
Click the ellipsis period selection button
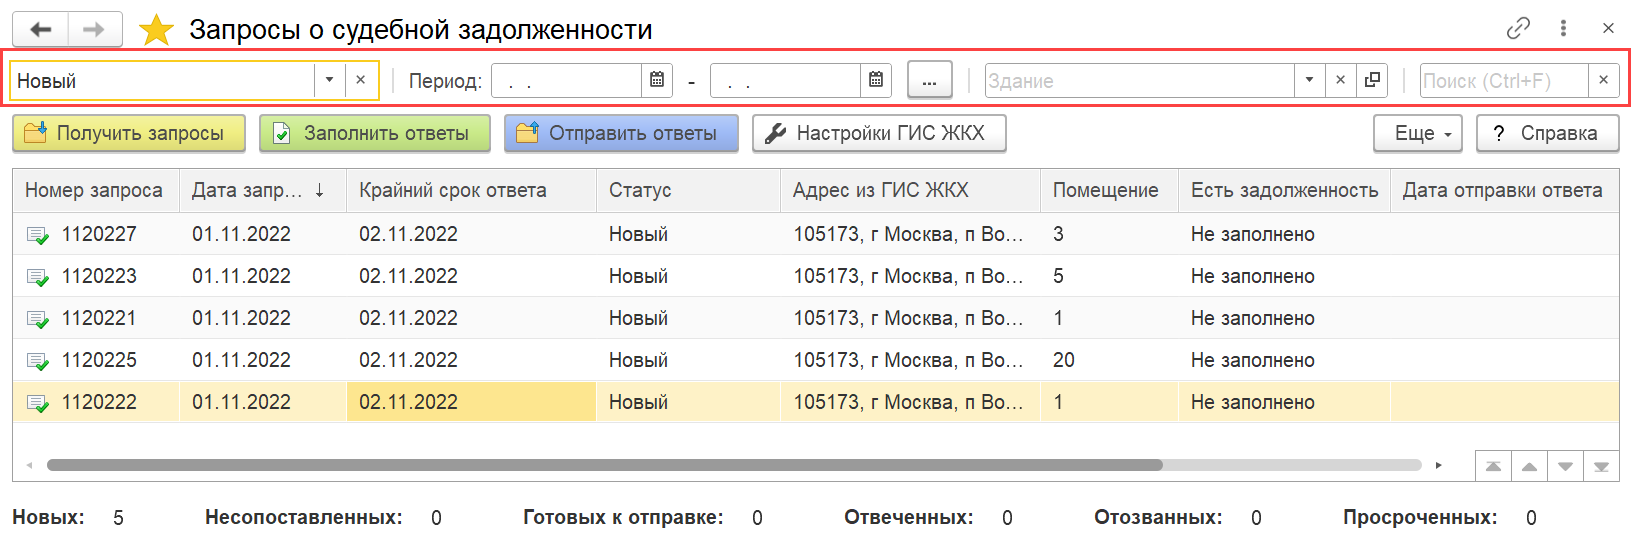tap(930, 80)
